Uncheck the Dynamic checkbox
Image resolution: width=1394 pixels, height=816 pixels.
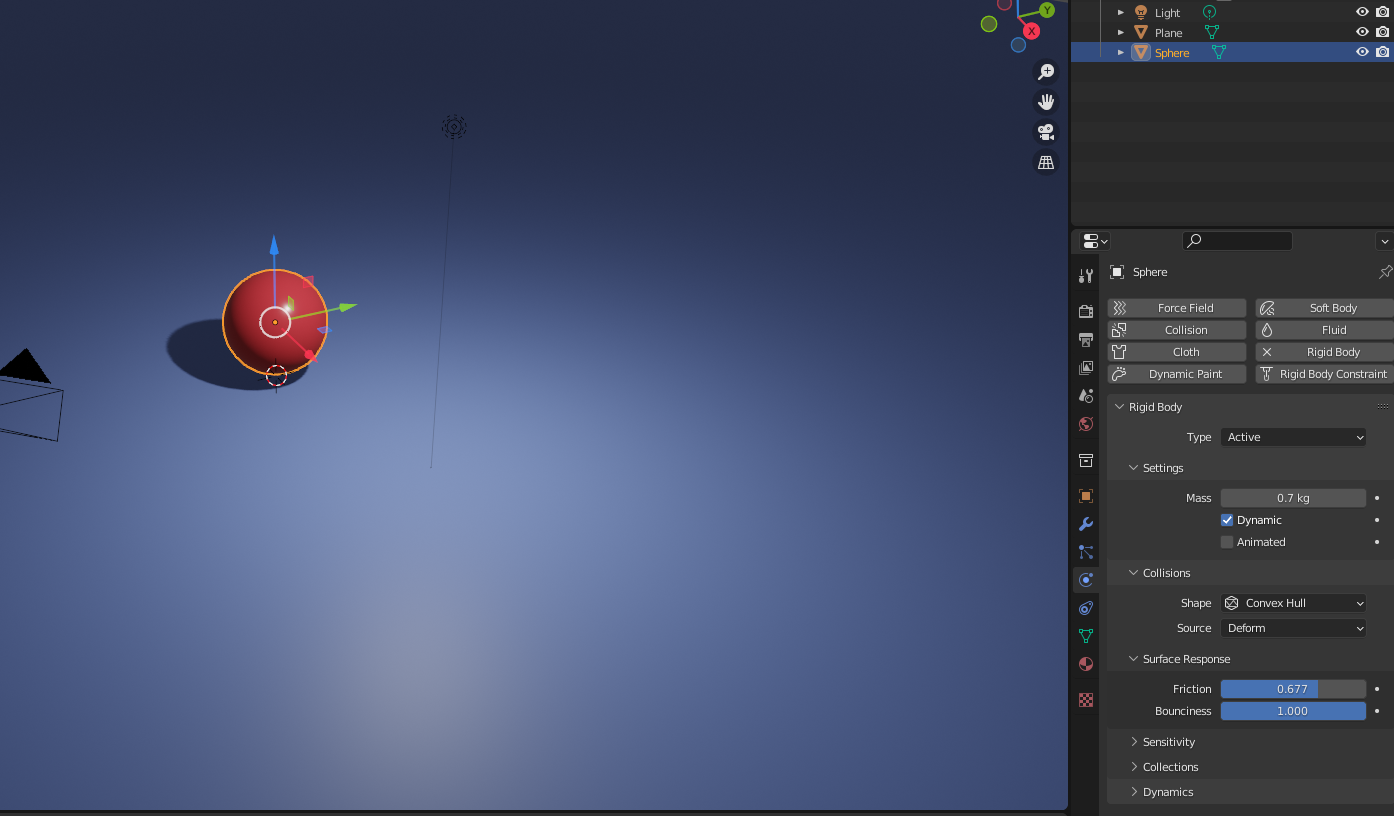coord(1227,520)
